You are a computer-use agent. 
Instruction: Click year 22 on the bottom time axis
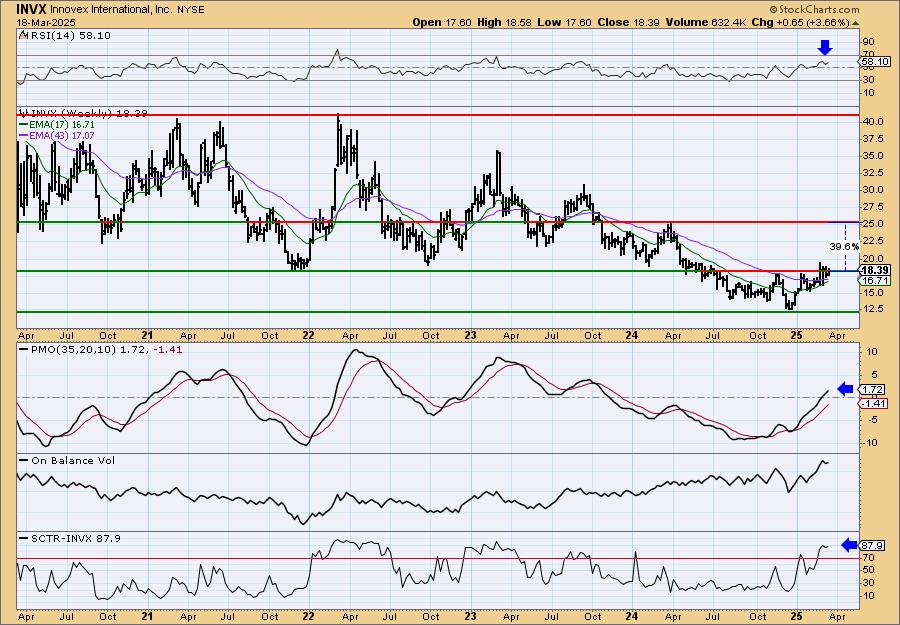coord(308,616)
